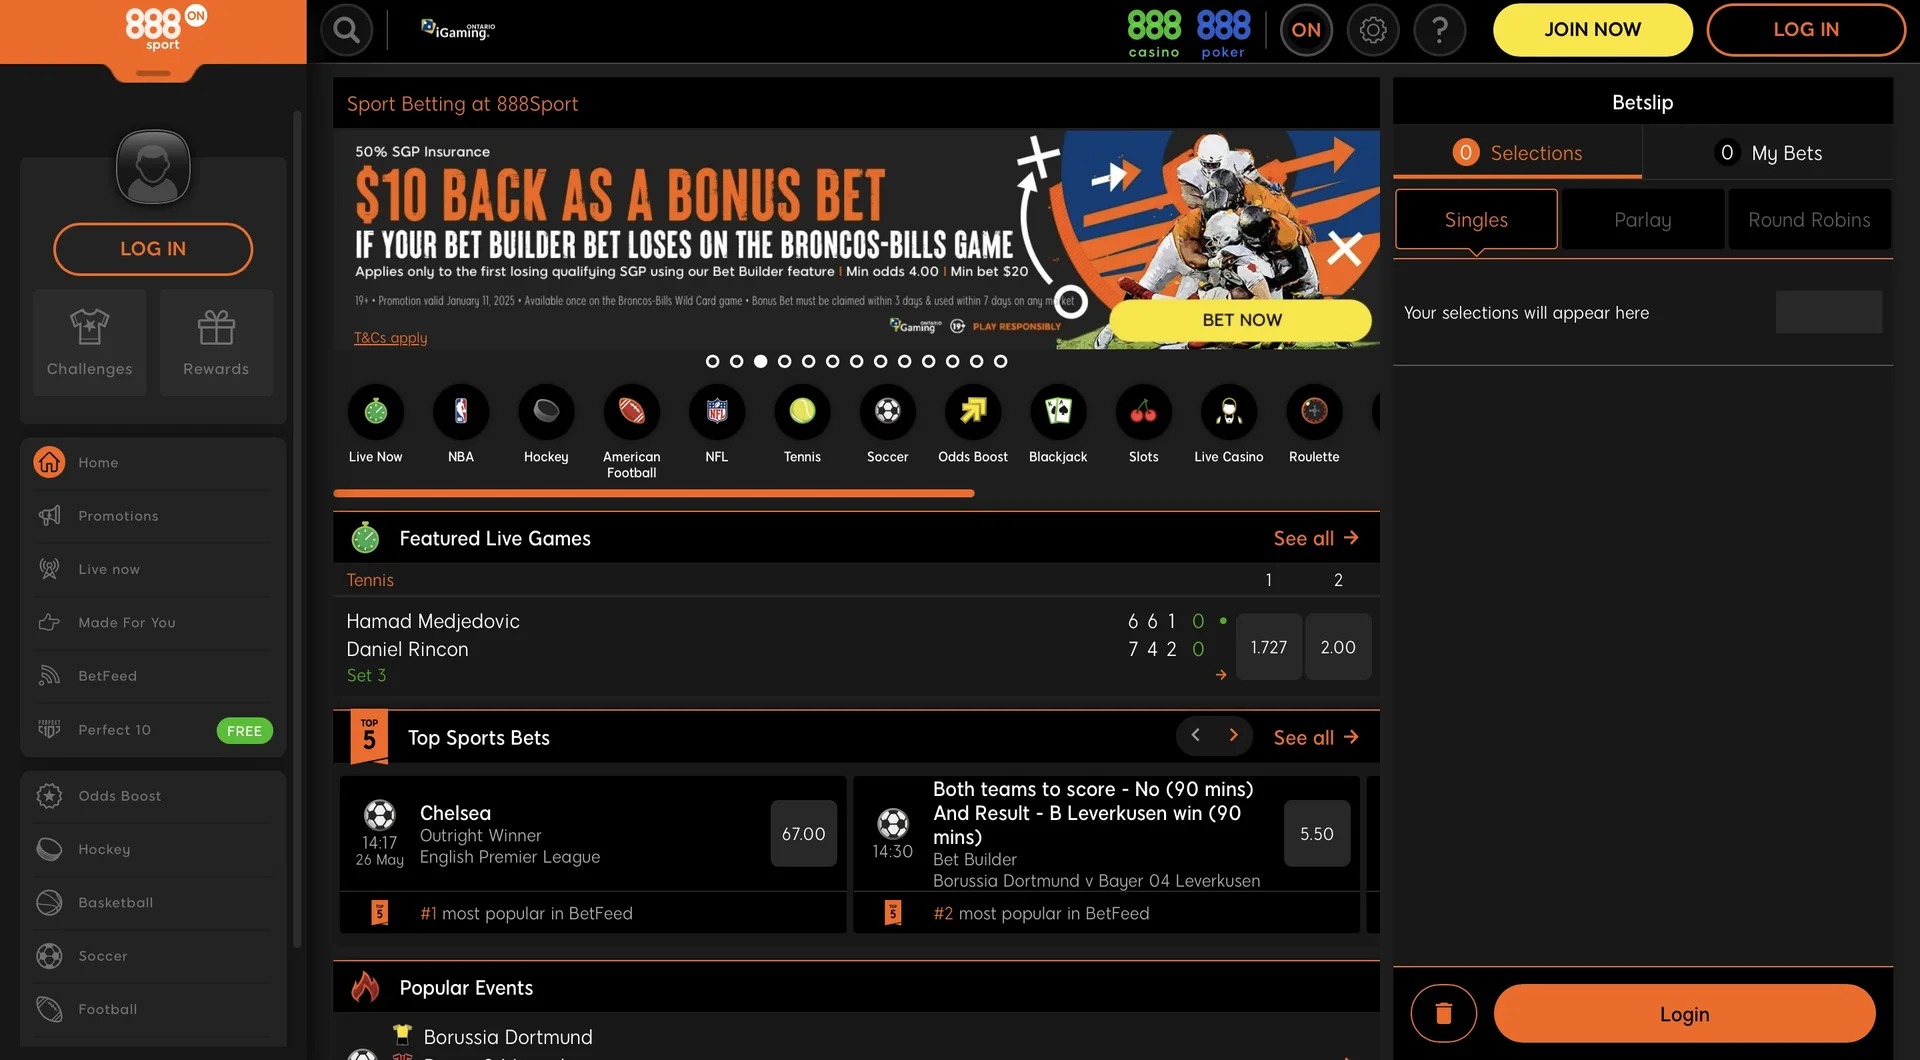Click the user avatar icon
The image size is (1920, 1060).
click(153, 167)
